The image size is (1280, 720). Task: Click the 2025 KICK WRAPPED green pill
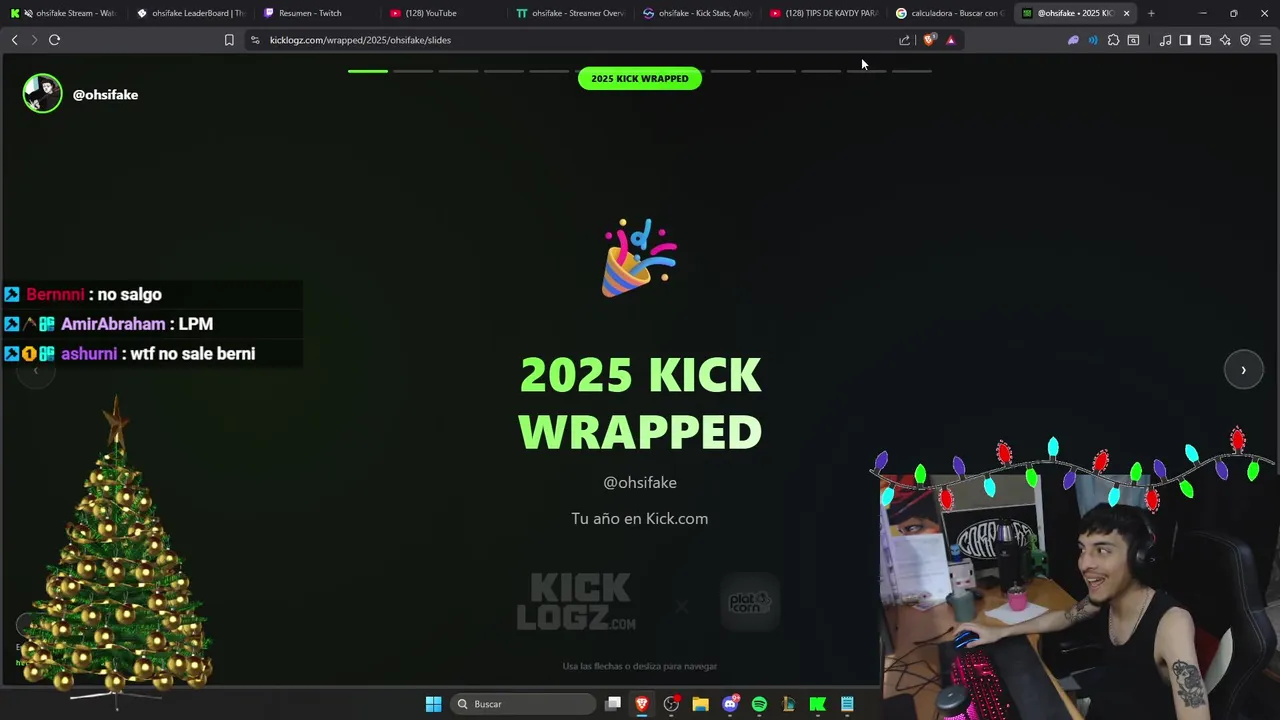(640, 78)
